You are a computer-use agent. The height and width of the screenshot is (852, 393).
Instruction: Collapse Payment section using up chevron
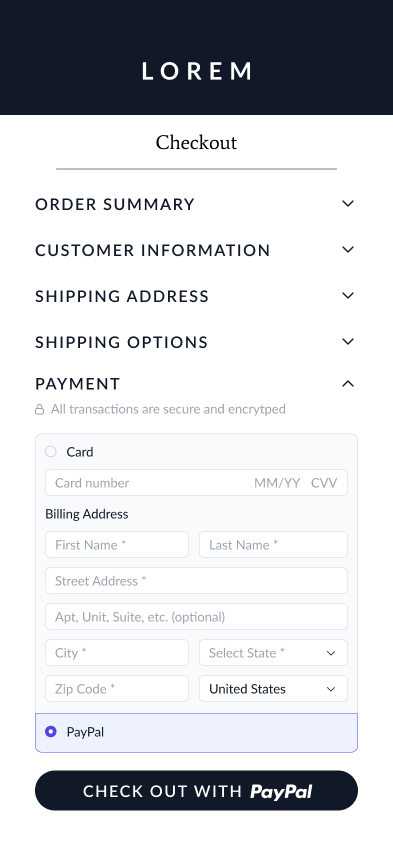pos(348,384)
